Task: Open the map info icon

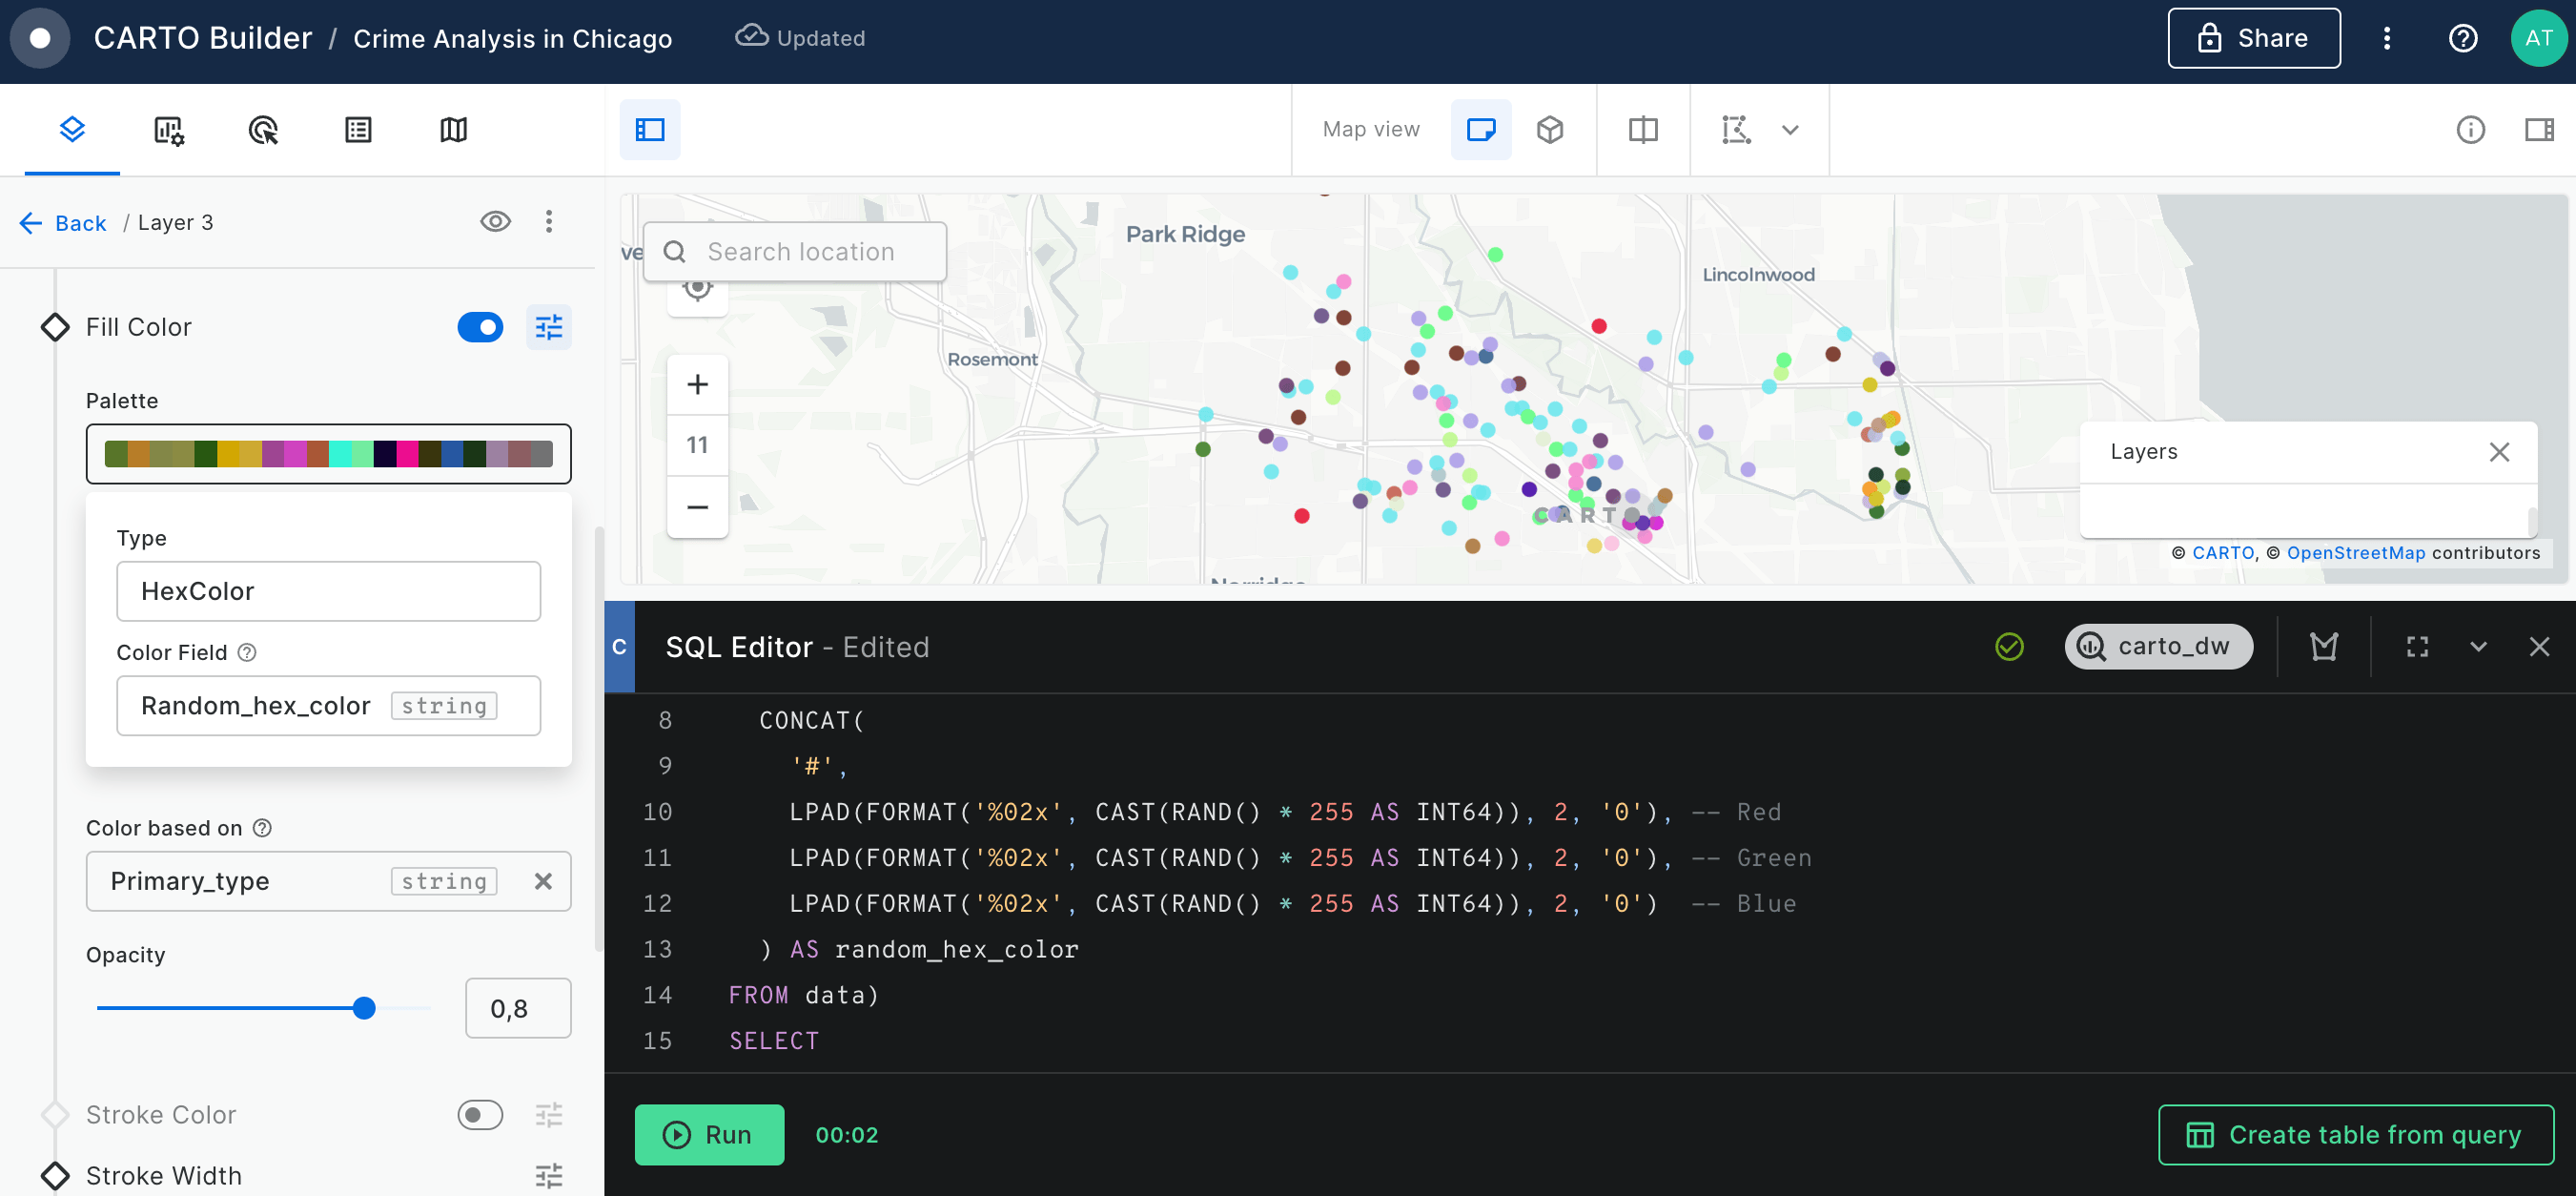Action: pos(2470,130)
